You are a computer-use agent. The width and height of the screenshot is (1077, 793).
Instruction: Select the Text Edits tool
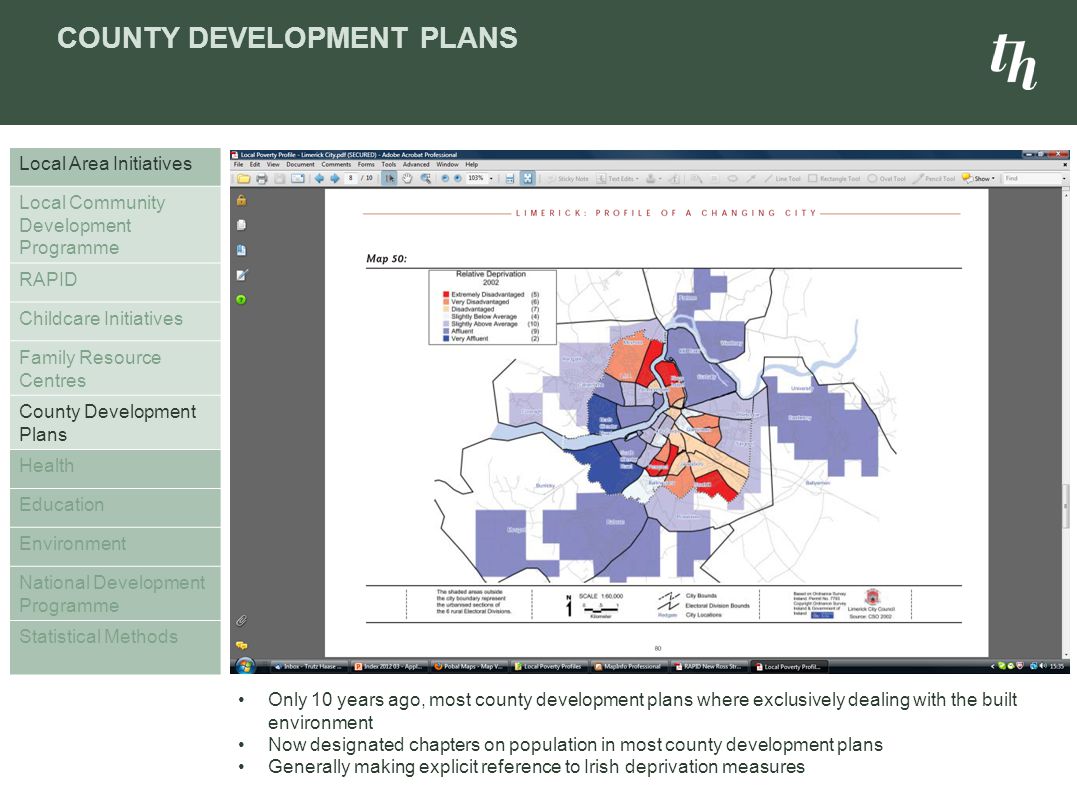pos(617,179)
